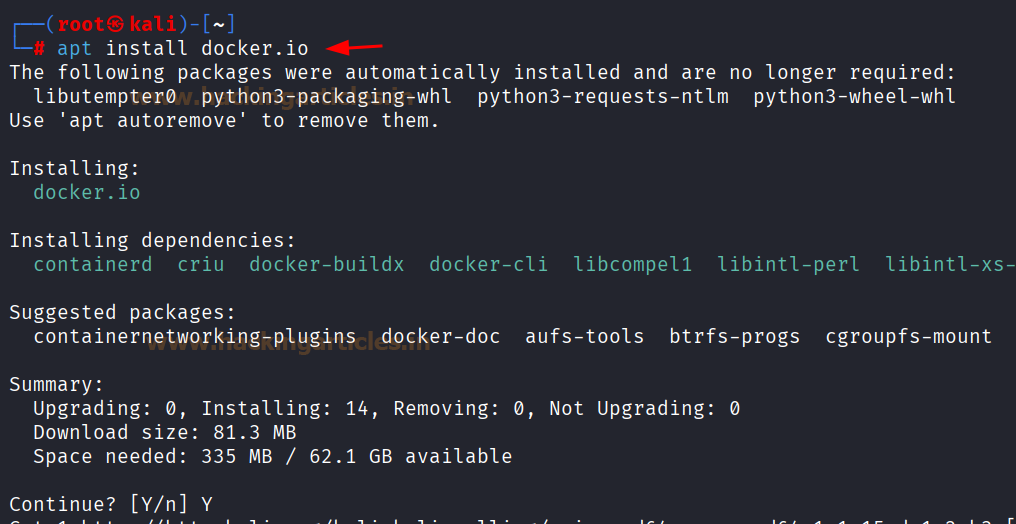Click the Kali skull icon in prompt
The height and width of the screenshot is (524, 1016).
(x=117, y=25)
